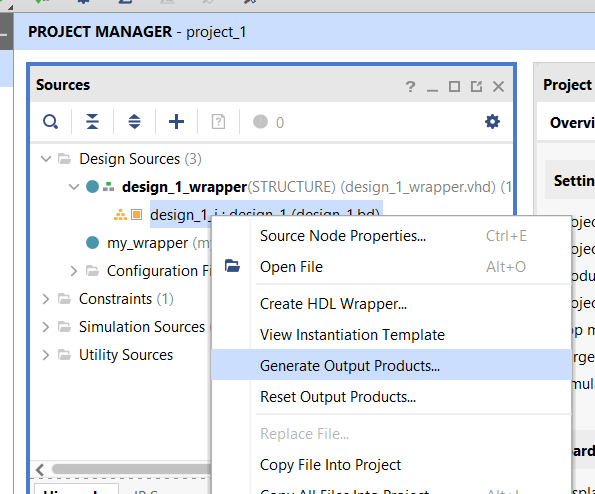
Task: Open the Sources panel search
Action: [50, 122]
